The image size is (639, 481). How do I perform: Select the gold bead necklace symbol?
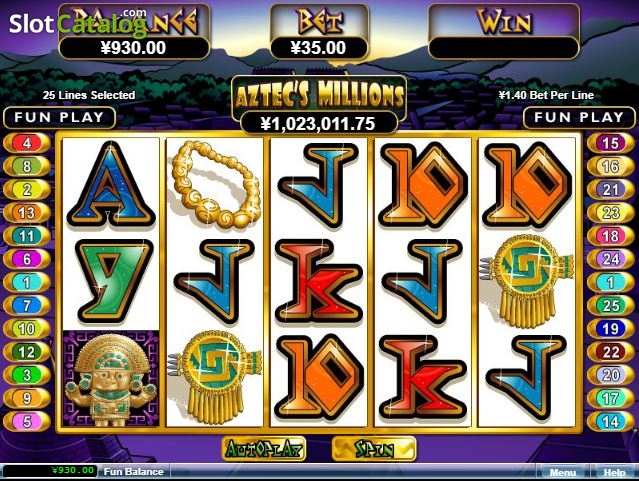click(x=216, y=184)
